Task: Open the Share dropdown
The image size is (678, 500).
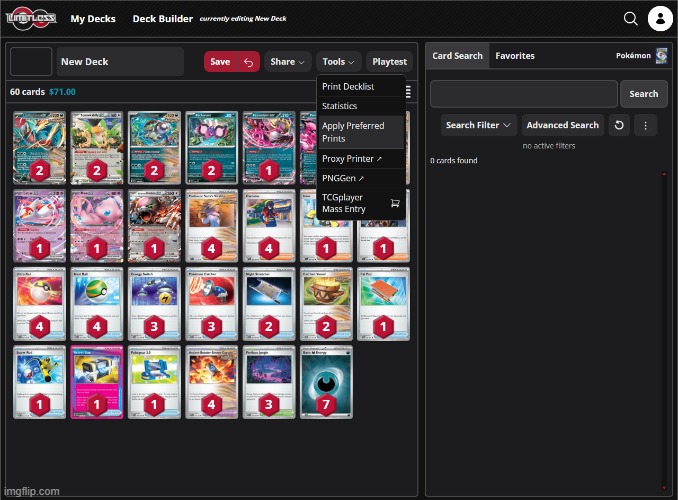Action: point(287,62)
